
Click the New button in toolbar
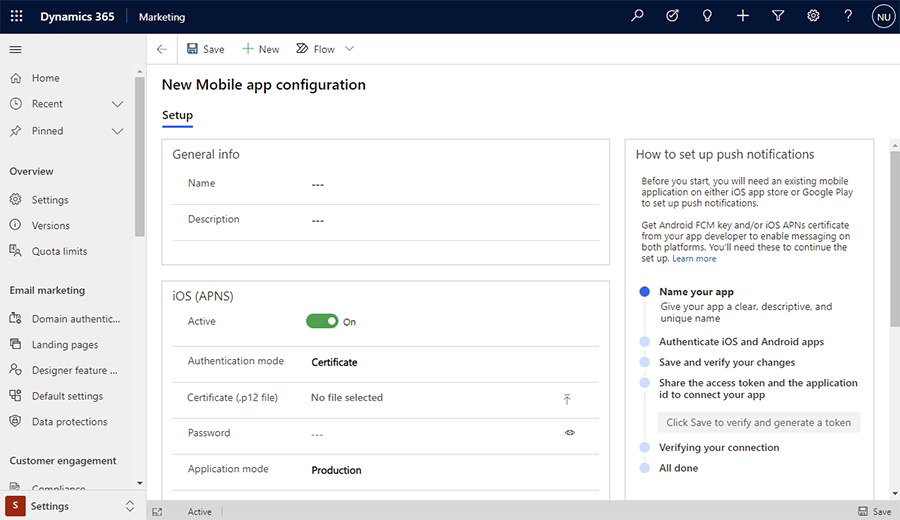point(261,49)
